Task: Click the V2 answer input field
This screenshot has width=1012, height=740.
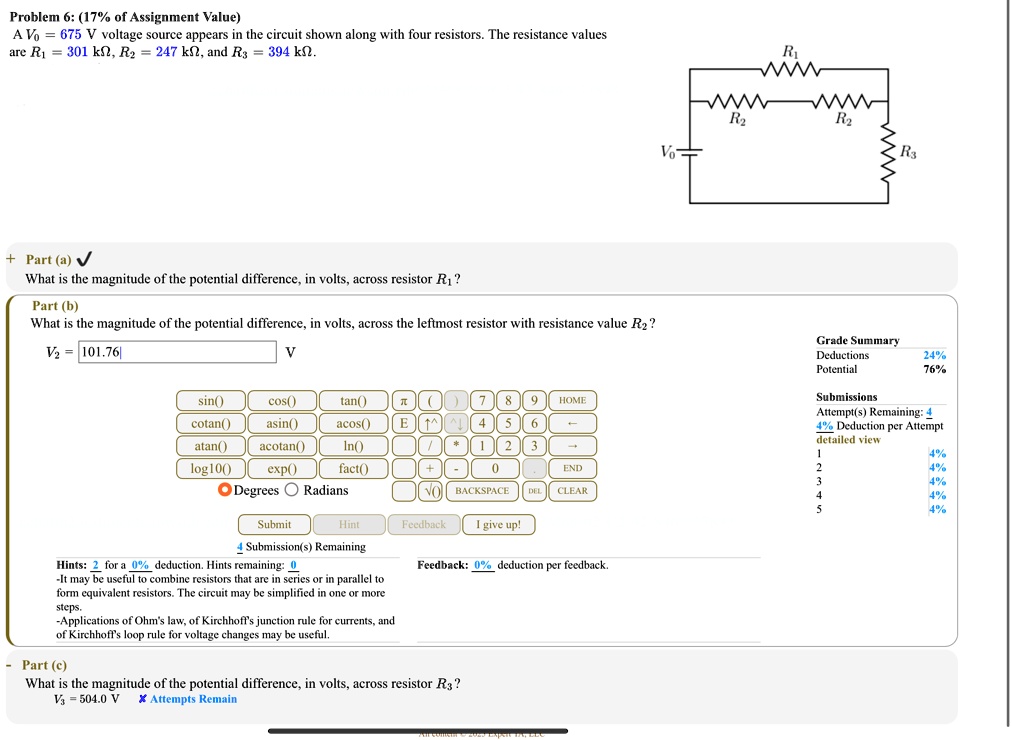Action: [x=177, y=352]
